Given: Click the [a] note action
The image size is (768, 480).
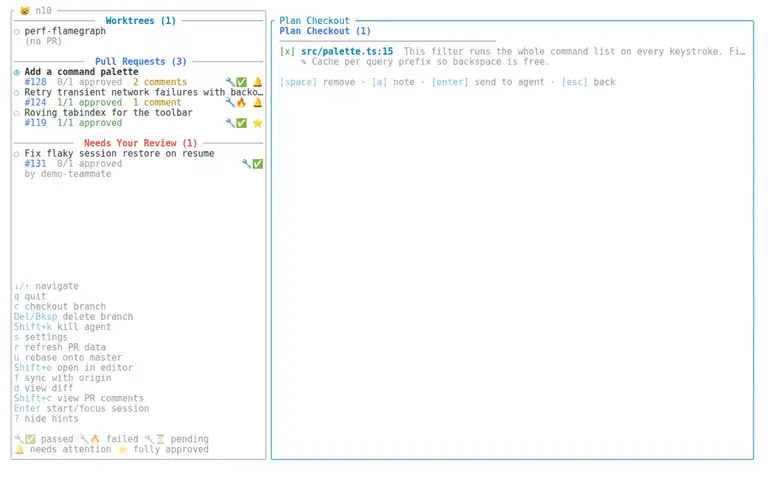Looking at the screenshot, I should point(393,82).
